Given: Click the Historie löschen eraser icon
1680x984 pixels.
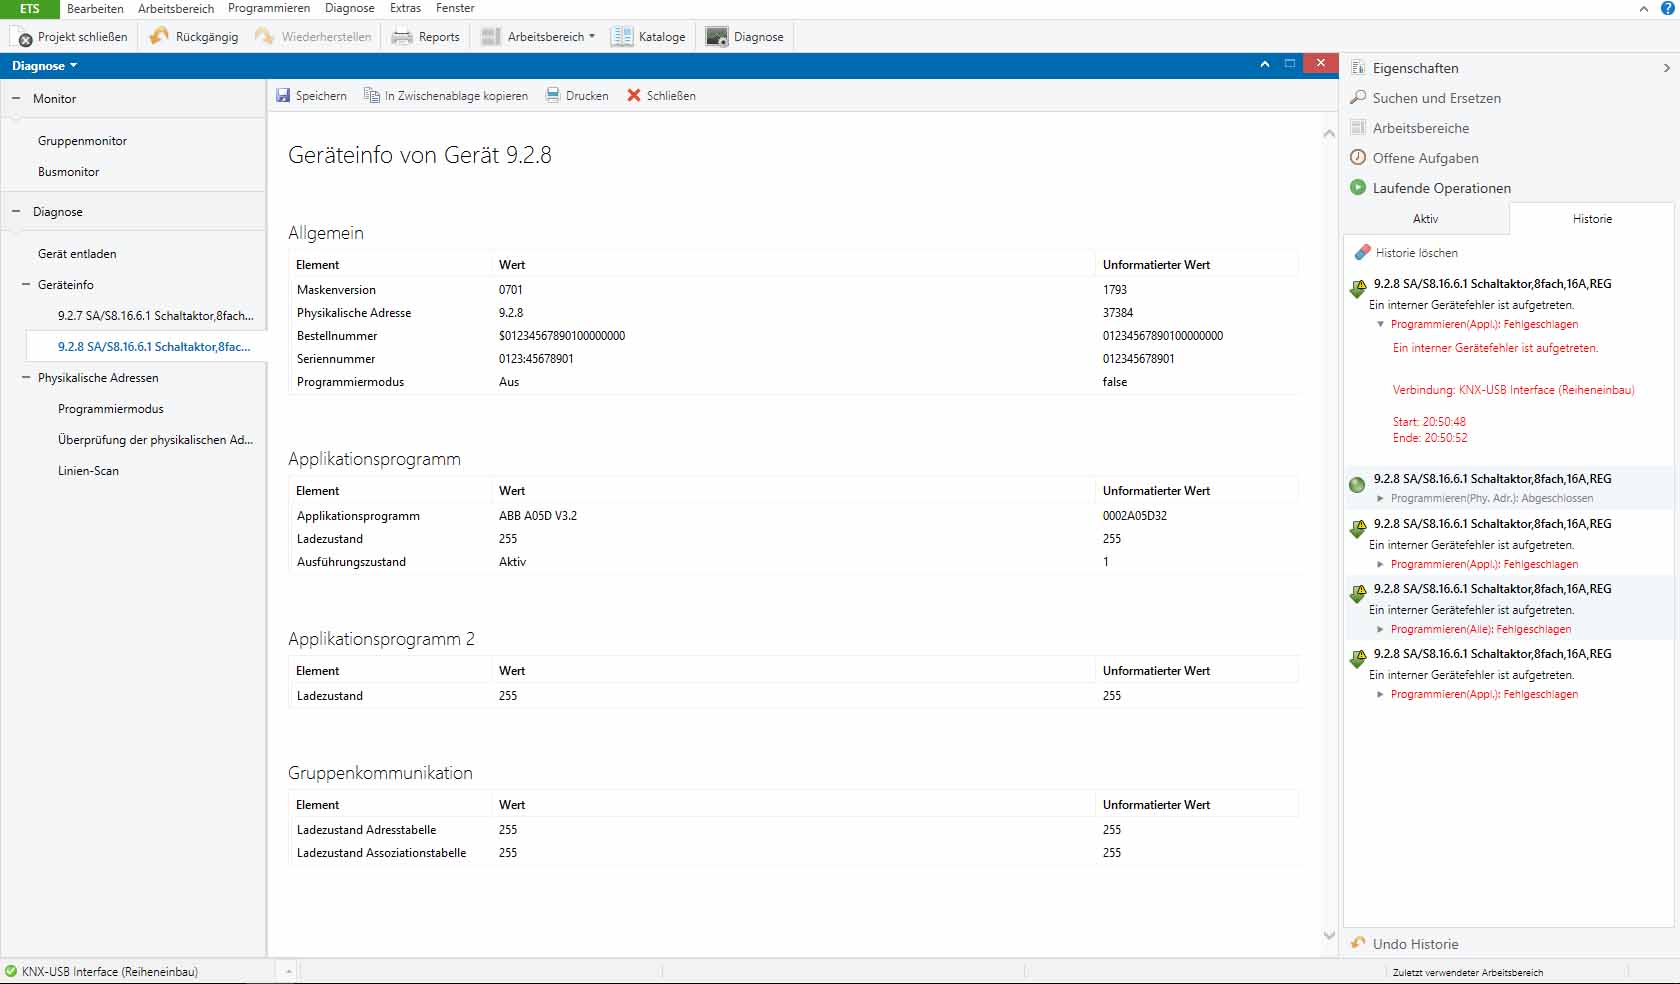Looking at the screenshot, I should 1362,253.
